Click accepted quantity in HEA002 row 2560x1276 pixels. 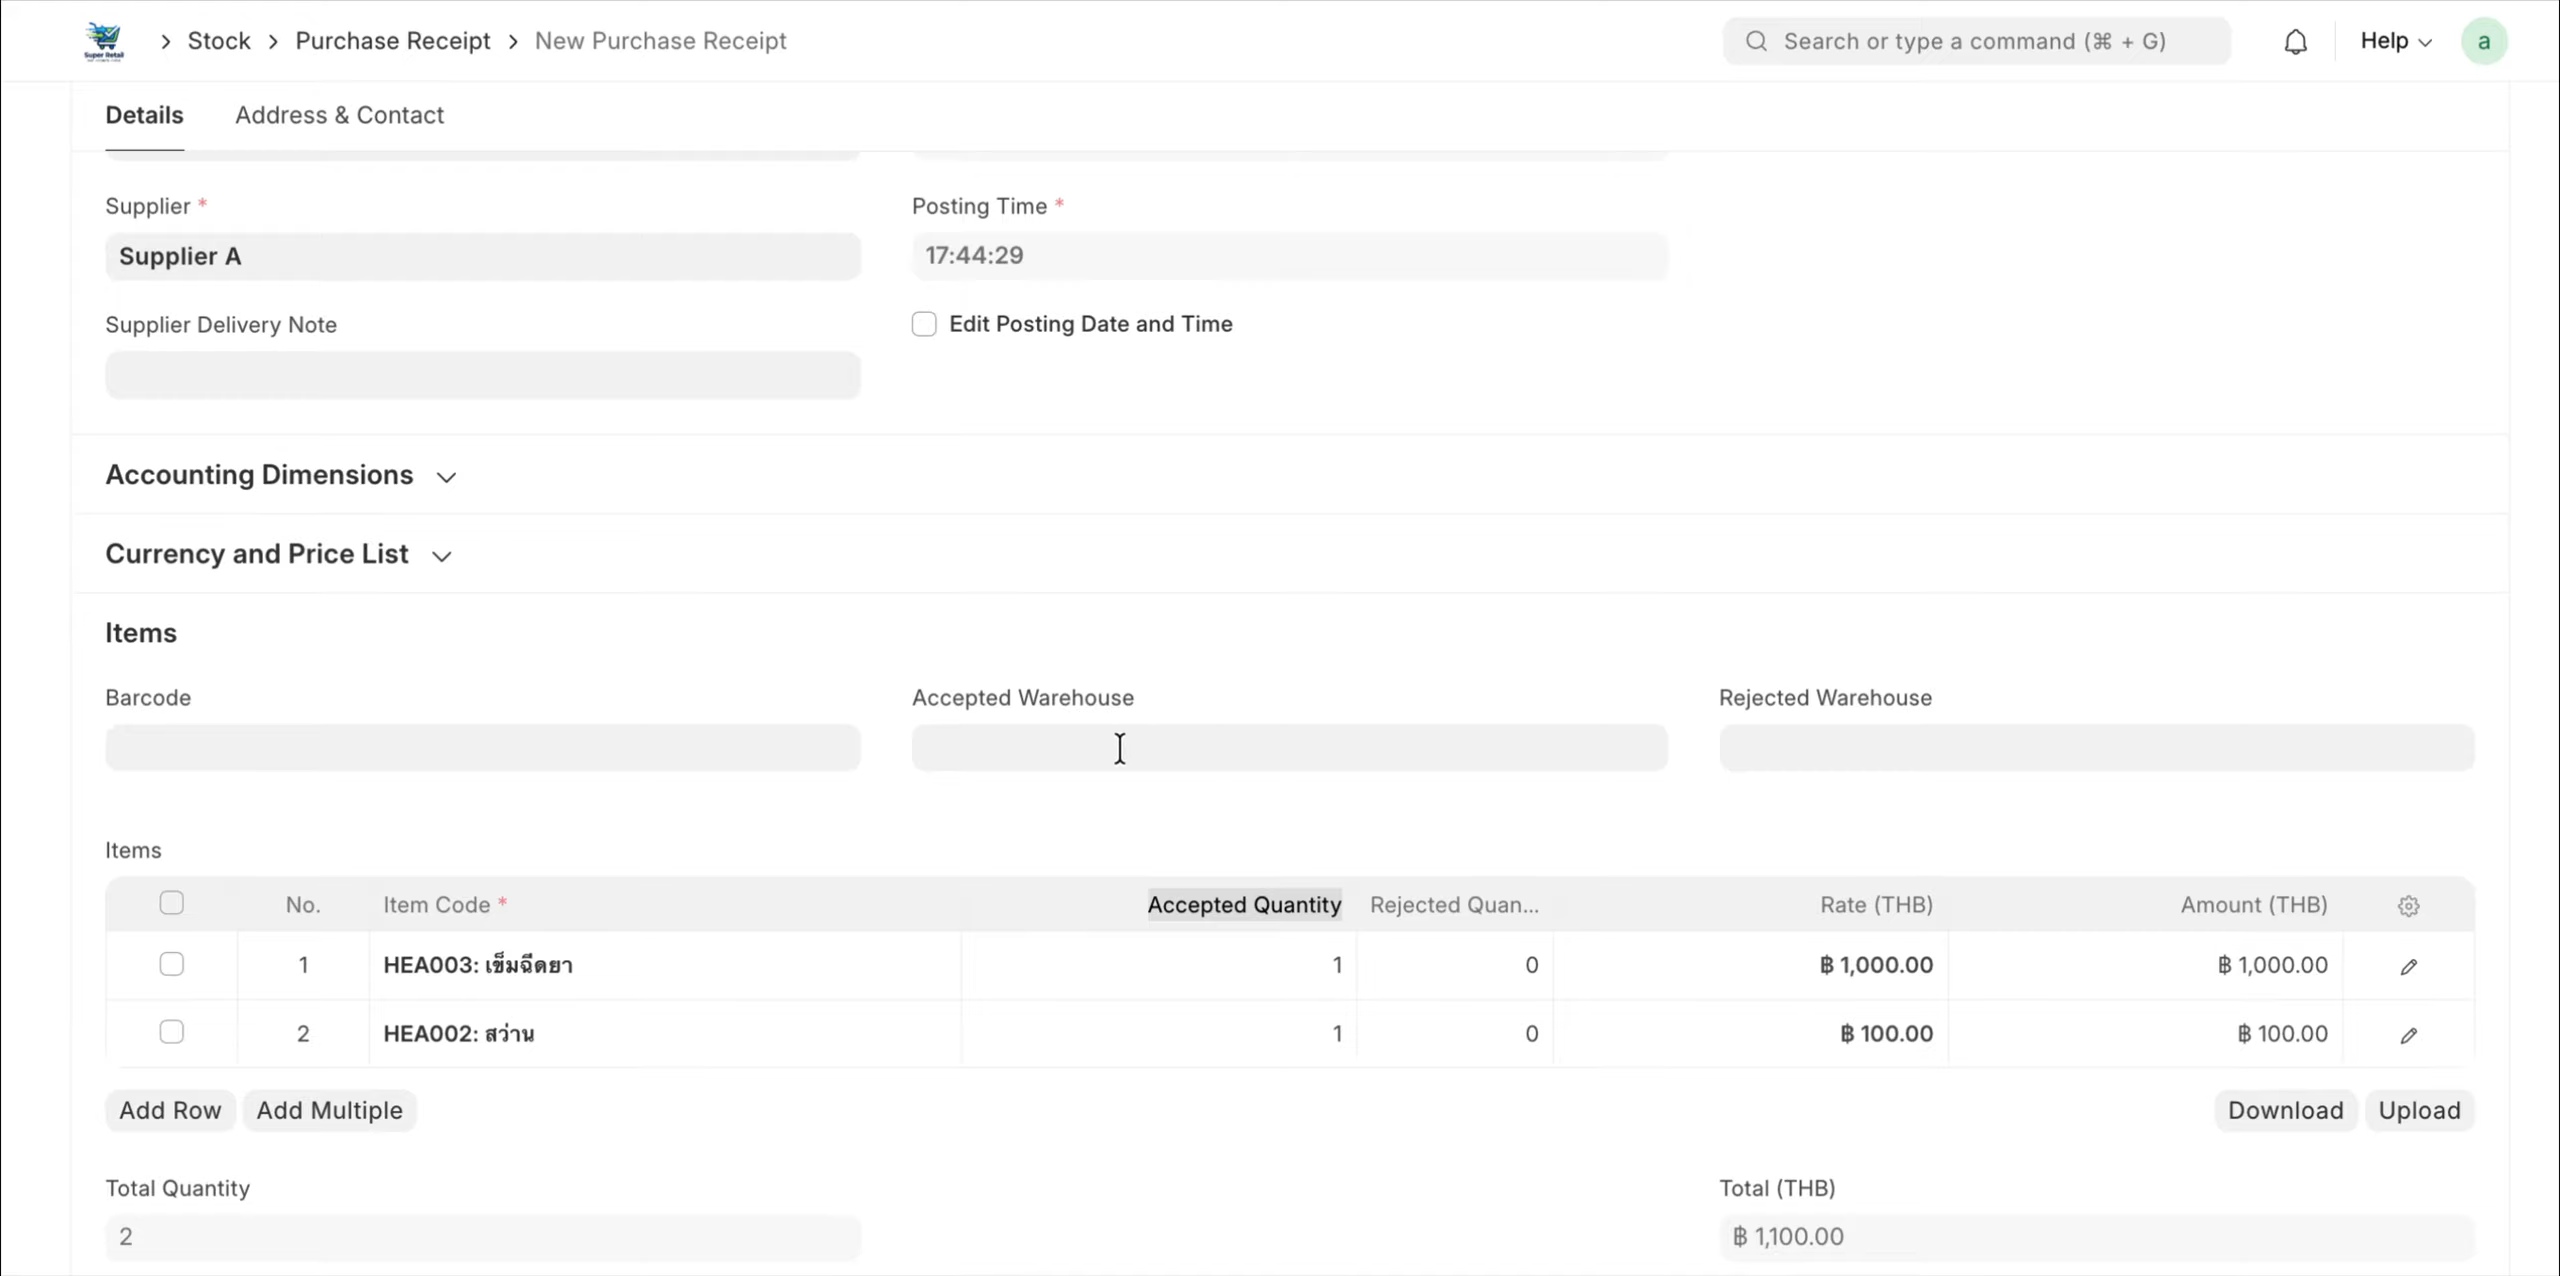coord(1159,1034)
